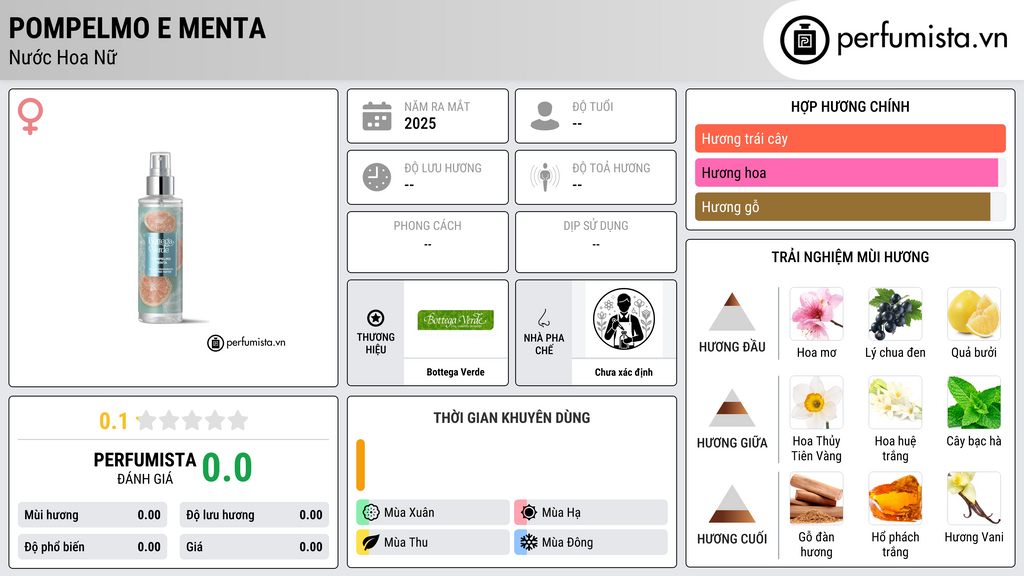Click the Hương cuối pyramid icon

[x=732, y=504]
